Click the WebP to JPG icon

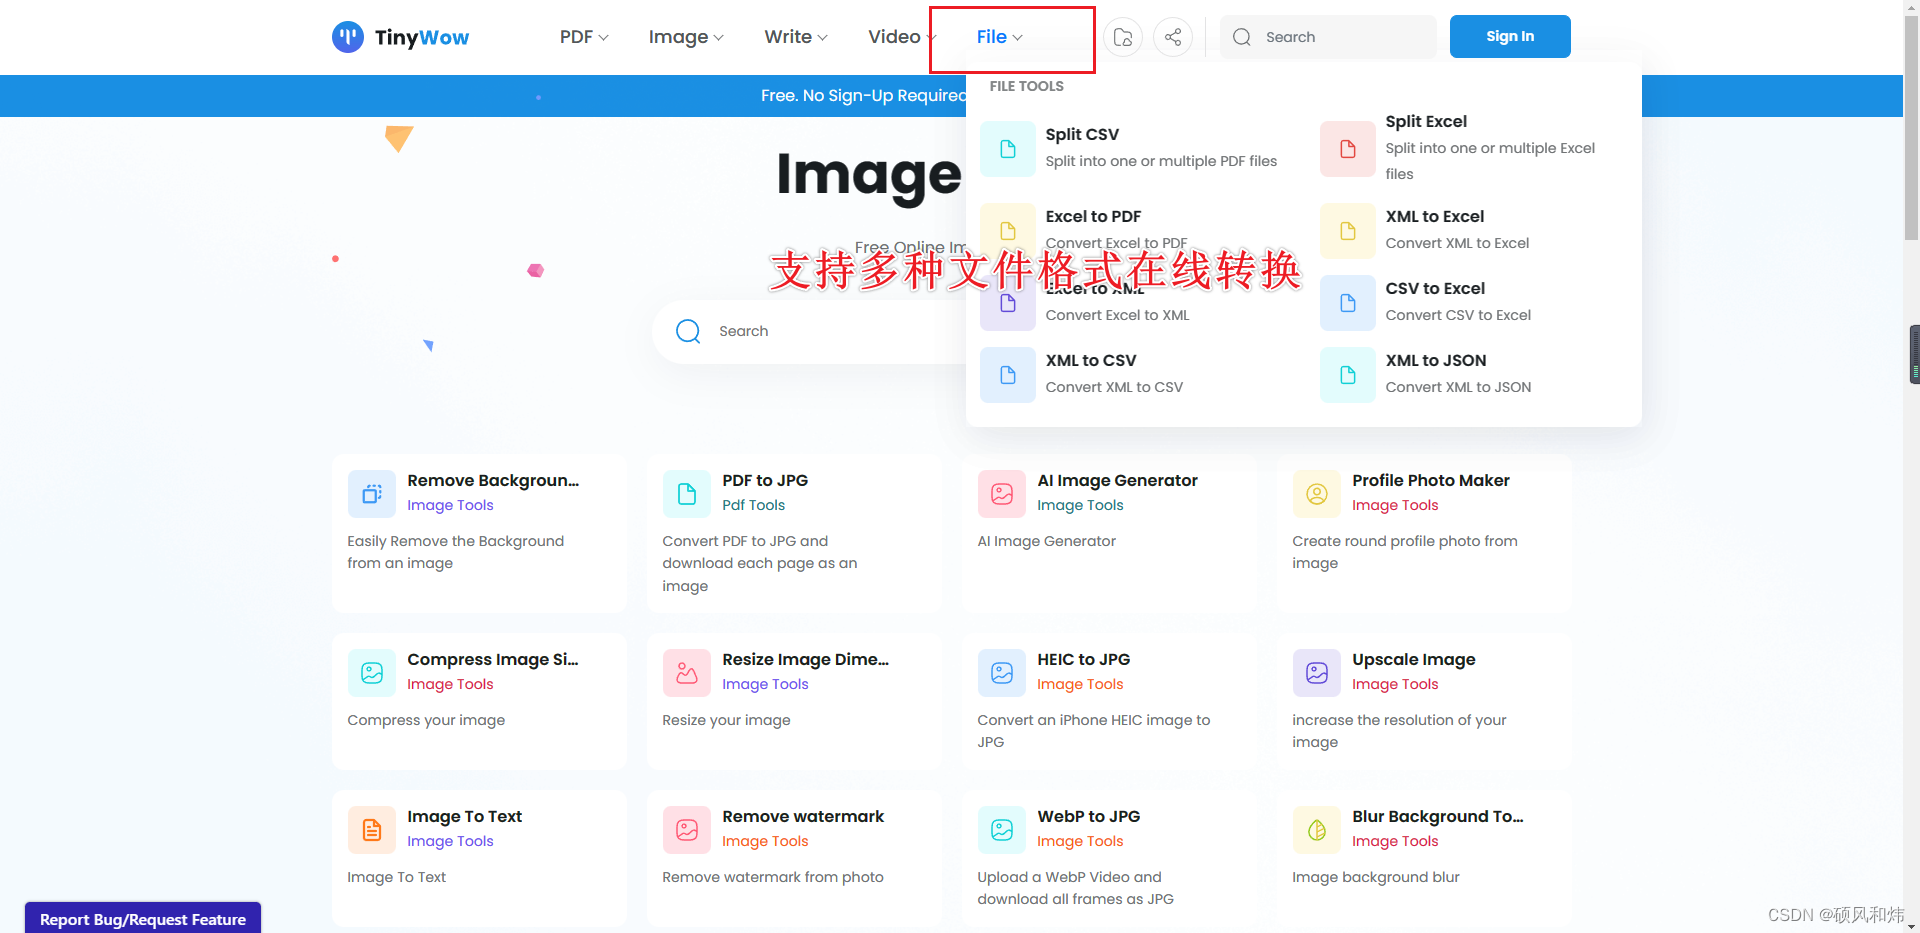click(x=1002, y=830)
